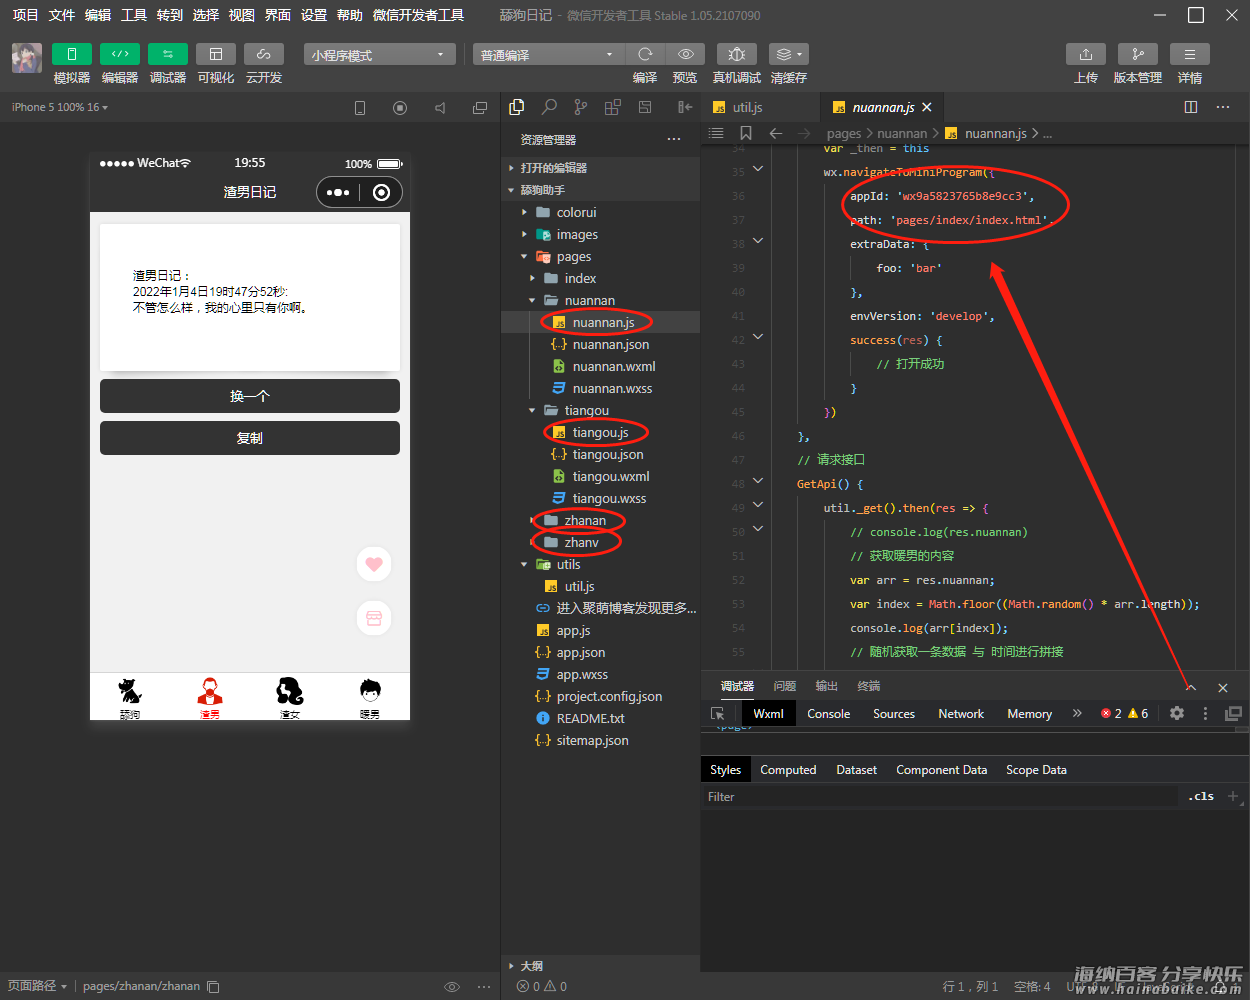Screen dimensions: 1250x1000
Task: Click the rotate device icon in simulator toolbar
Action: (x=360, y=108)
